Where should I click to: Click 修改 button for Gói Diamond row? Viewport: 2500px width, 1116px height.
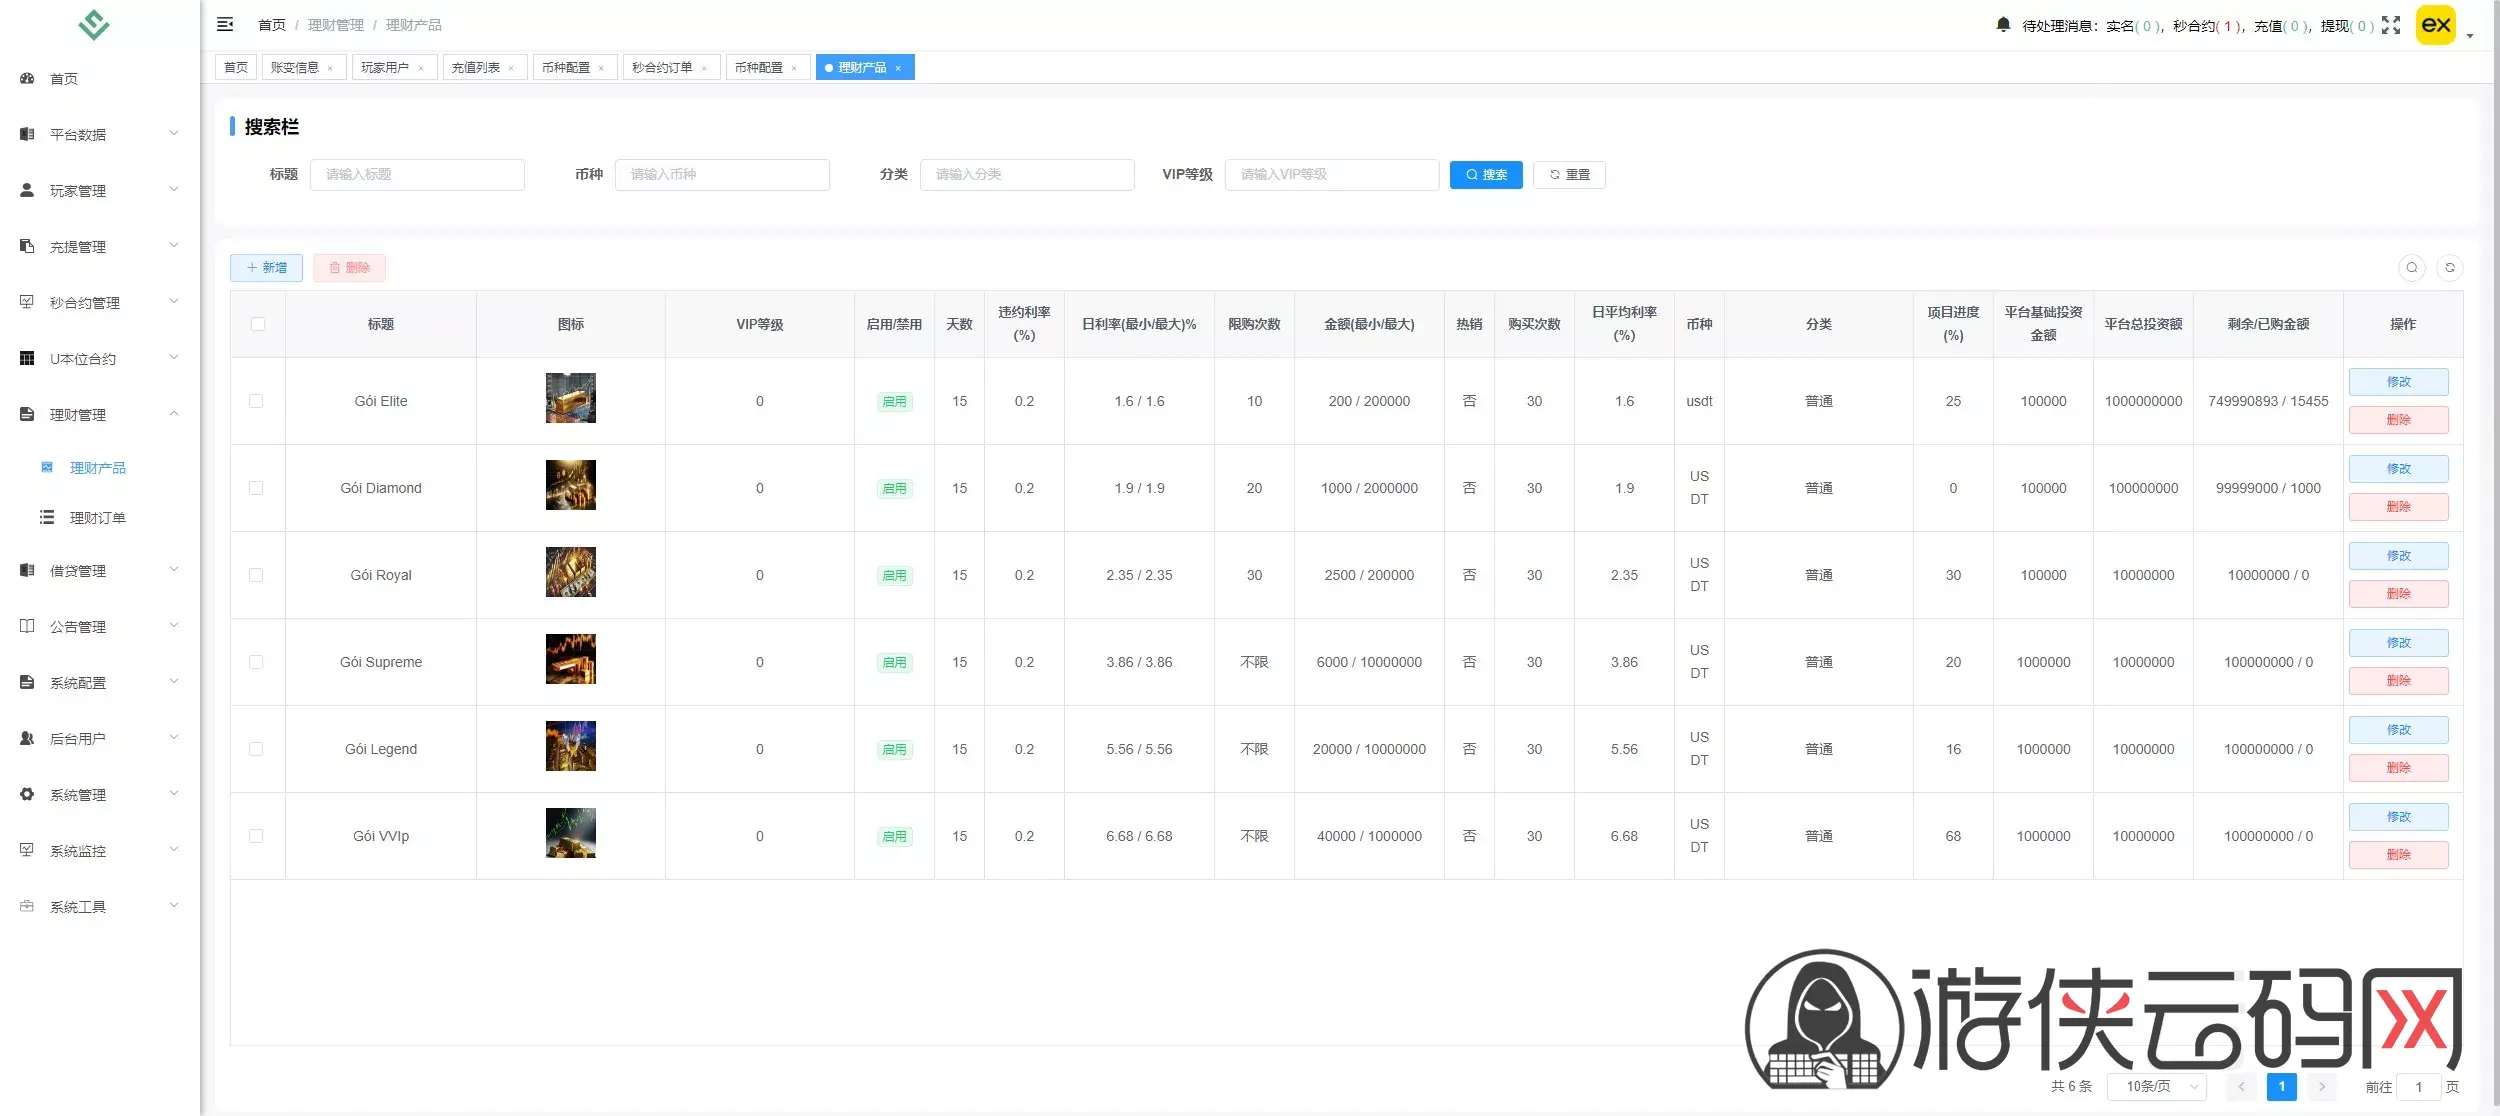pyautogui.click(x=2397, y=469)
